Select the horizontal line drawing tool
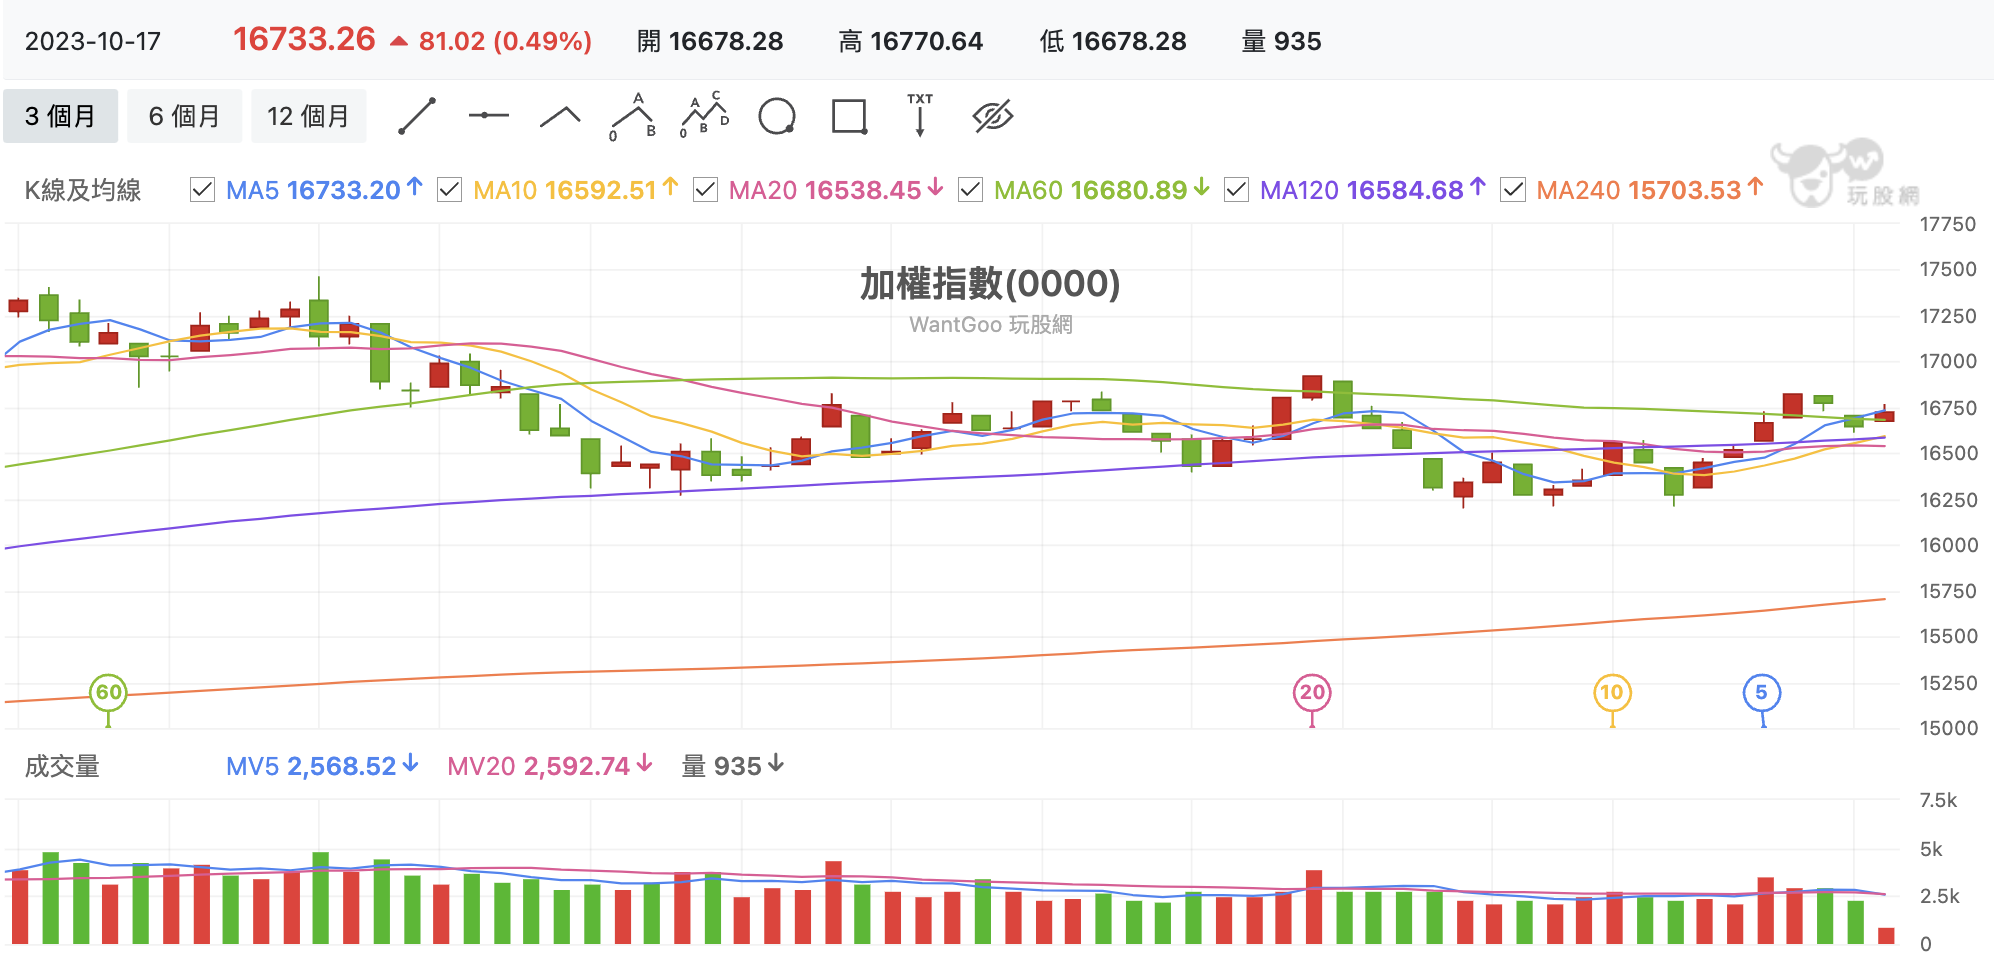 click(x=488, y=116)
